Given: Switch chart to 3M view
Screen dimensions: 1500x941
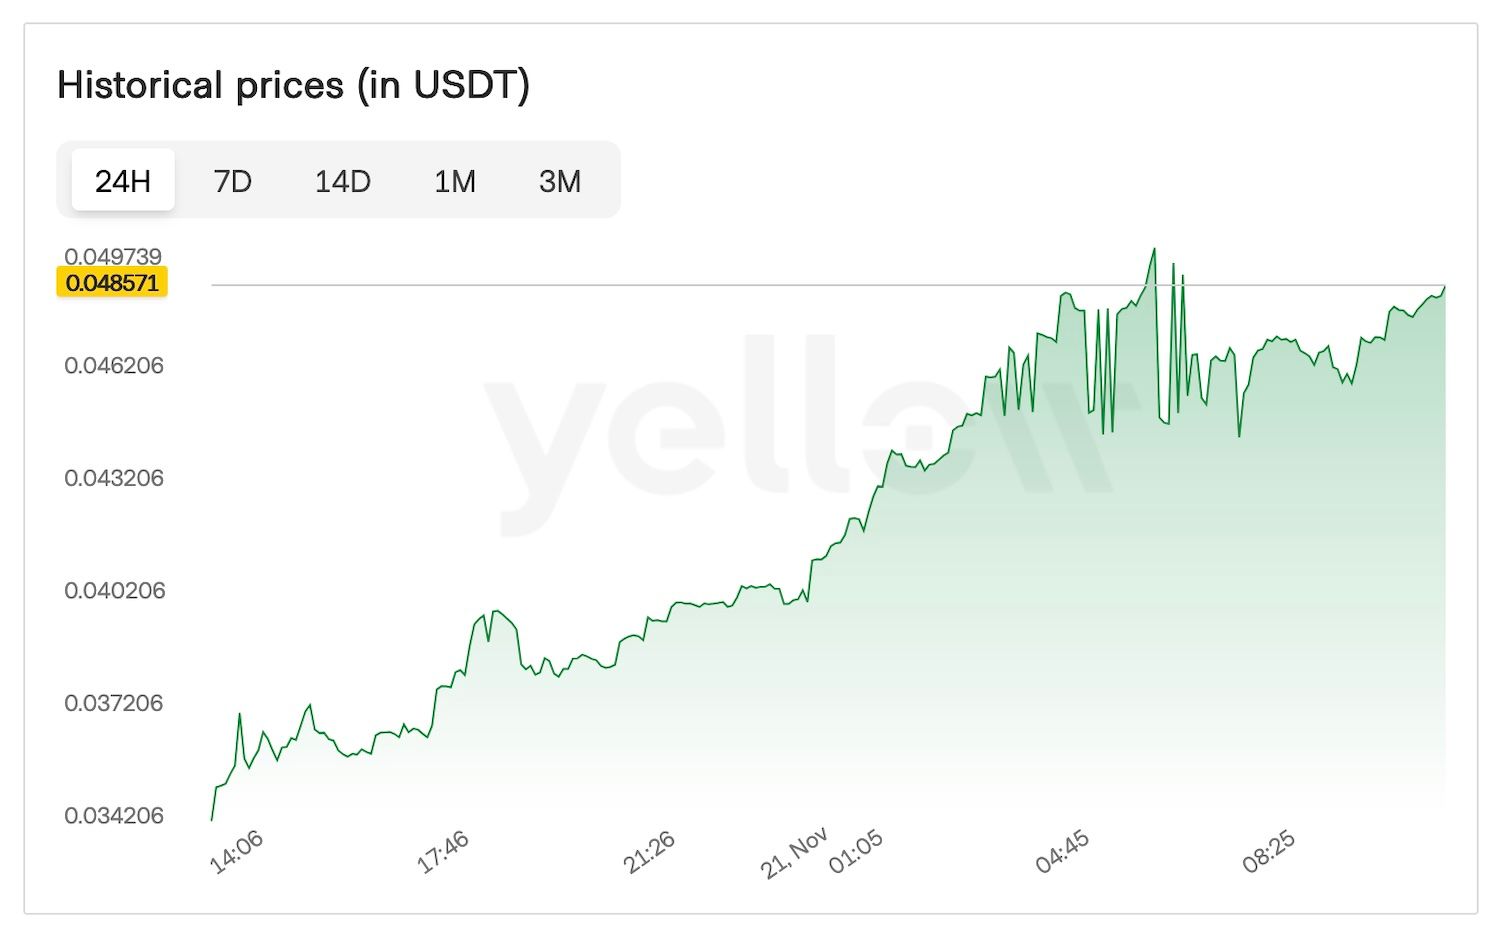Looking at the screenshot, I should pos(559,181).
